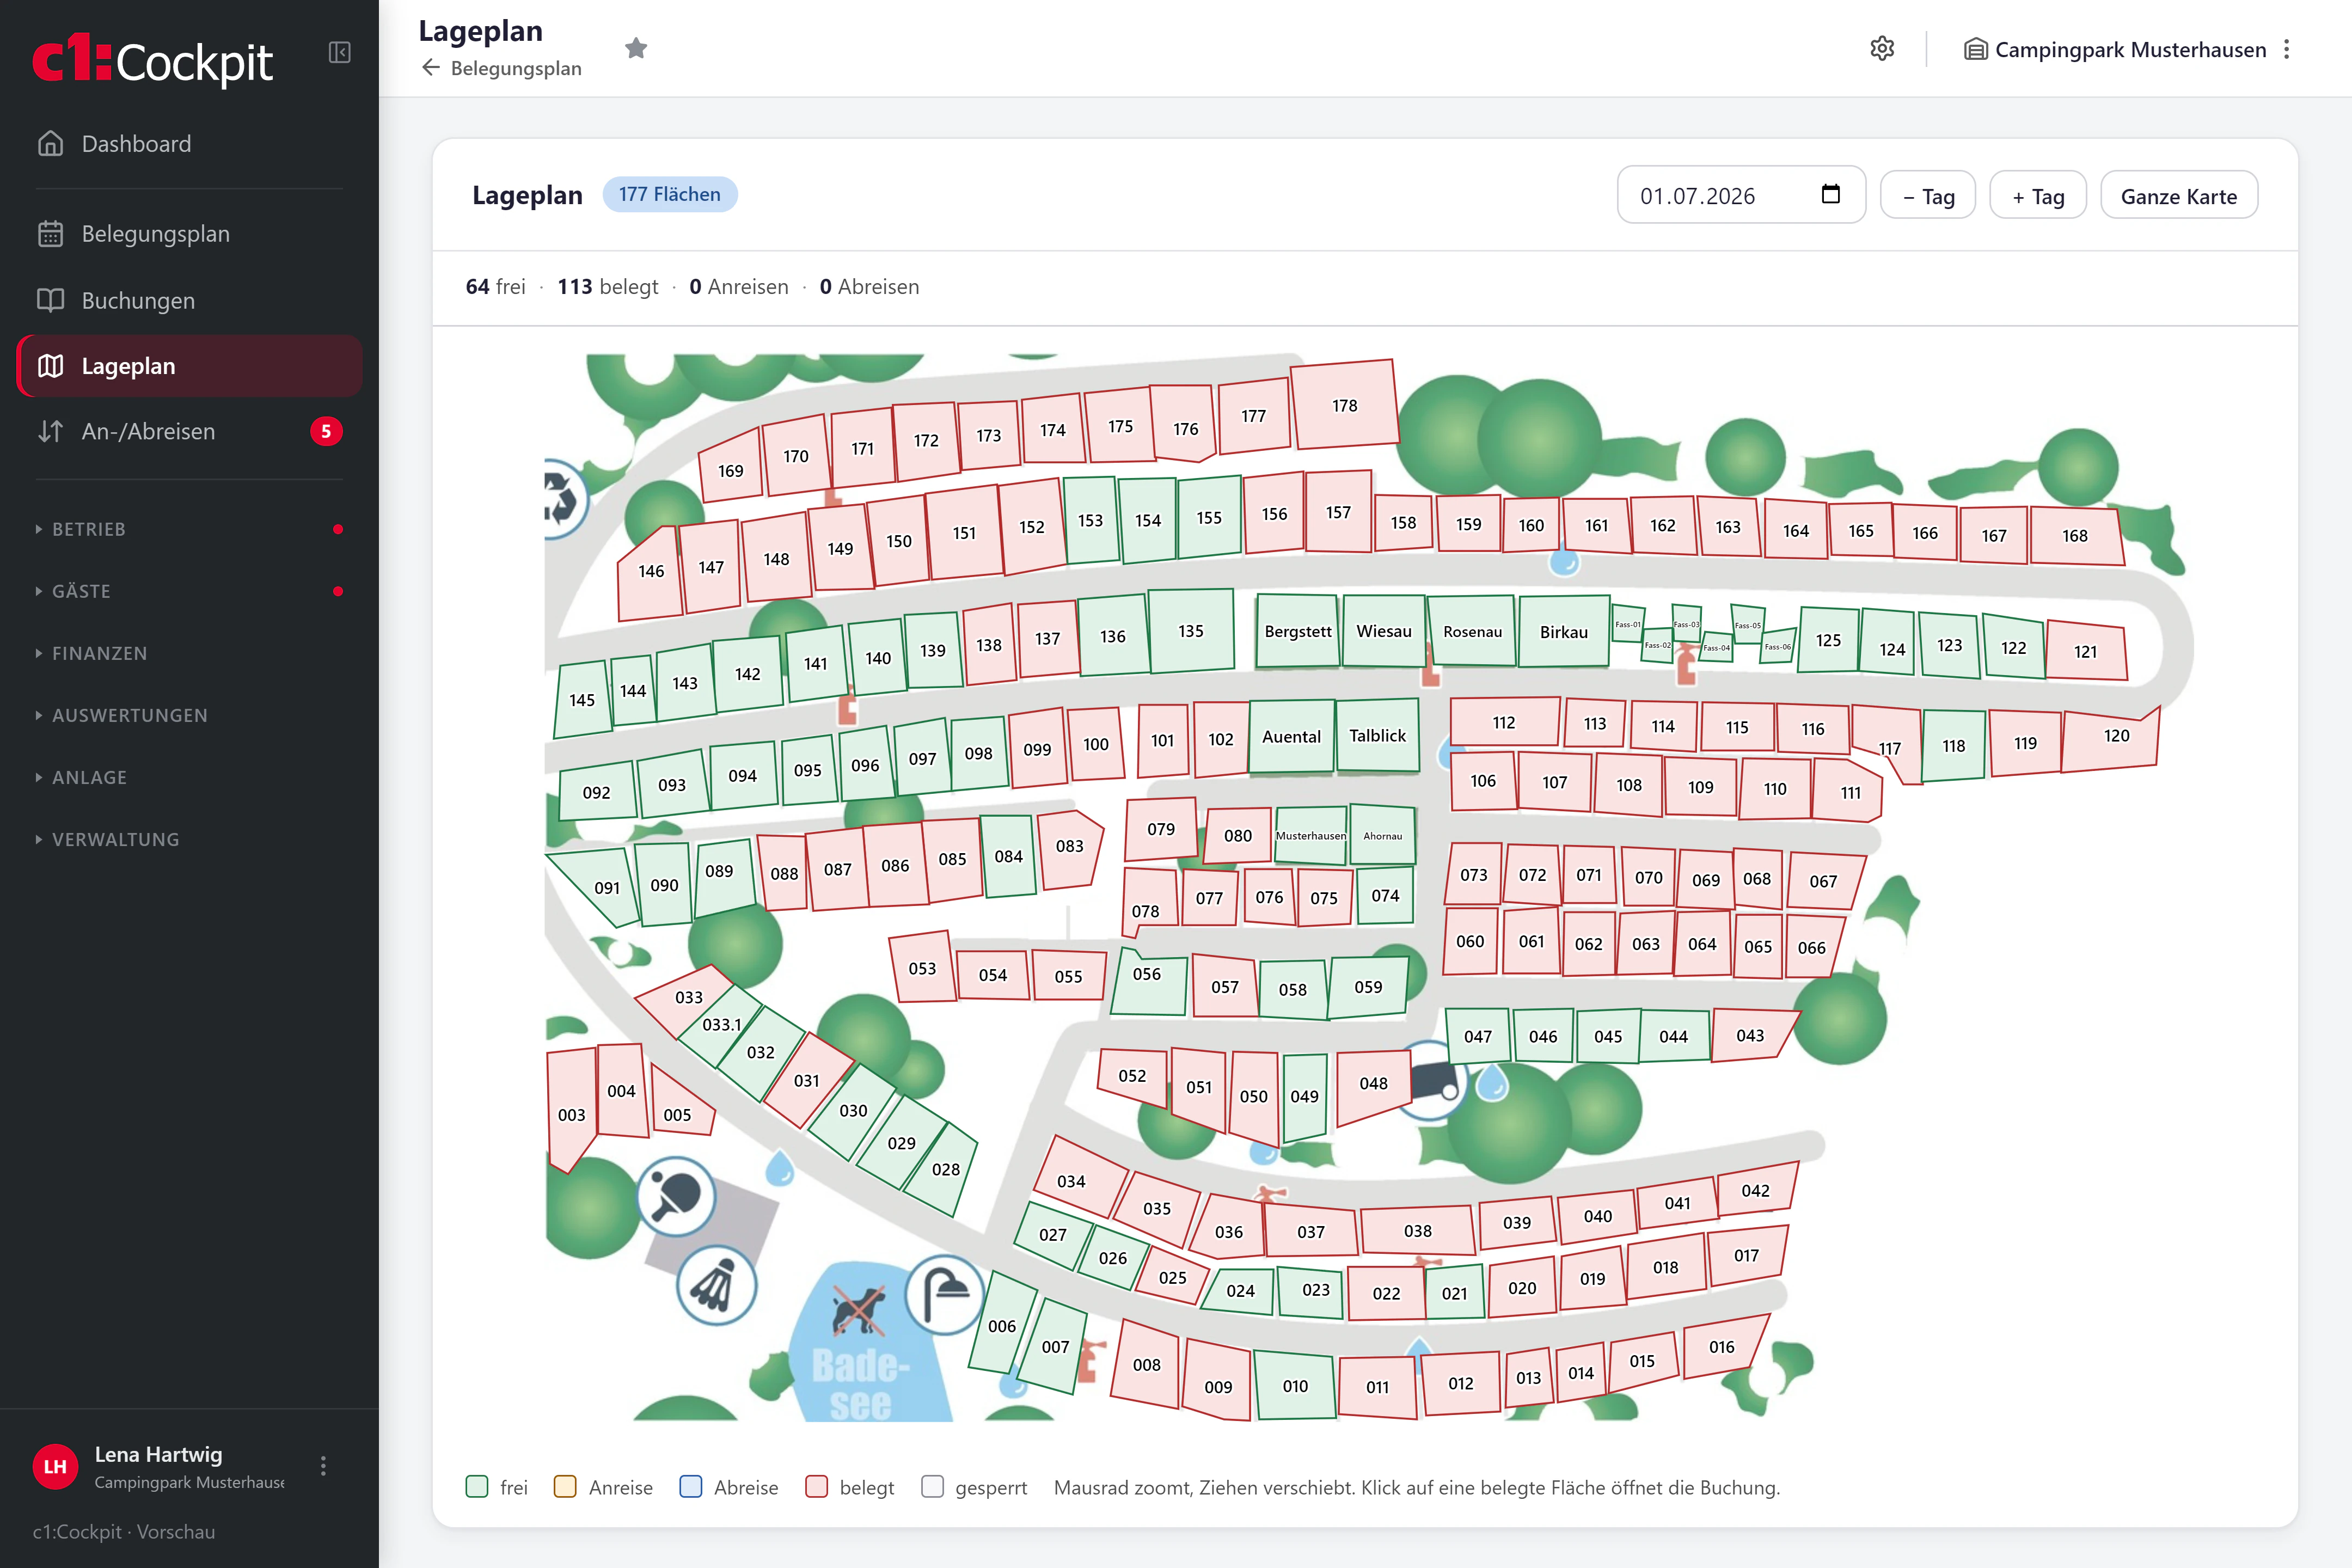
Task: Open the Campingpark Musterhausen kebab menu
Action: [2286, 49]
